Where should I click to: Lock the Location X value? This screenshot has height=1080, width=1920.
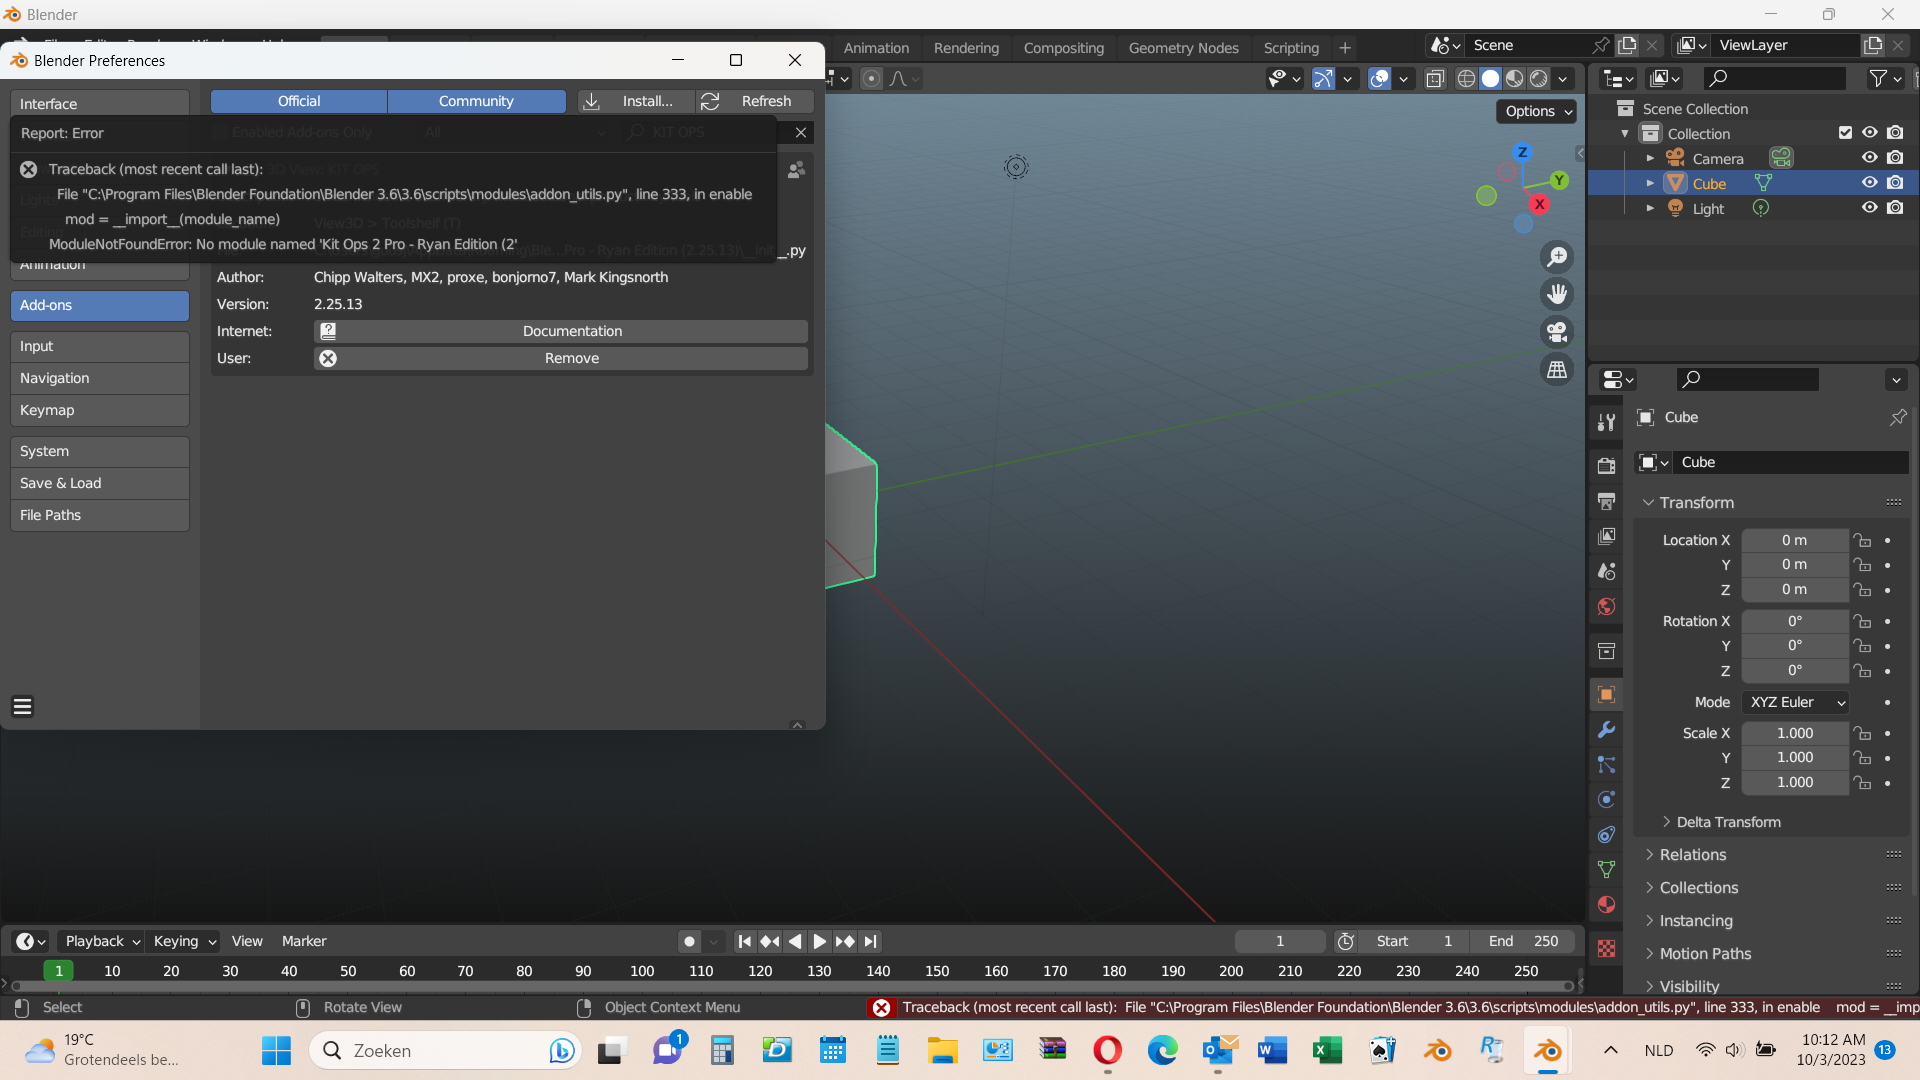coord(1862,540)
